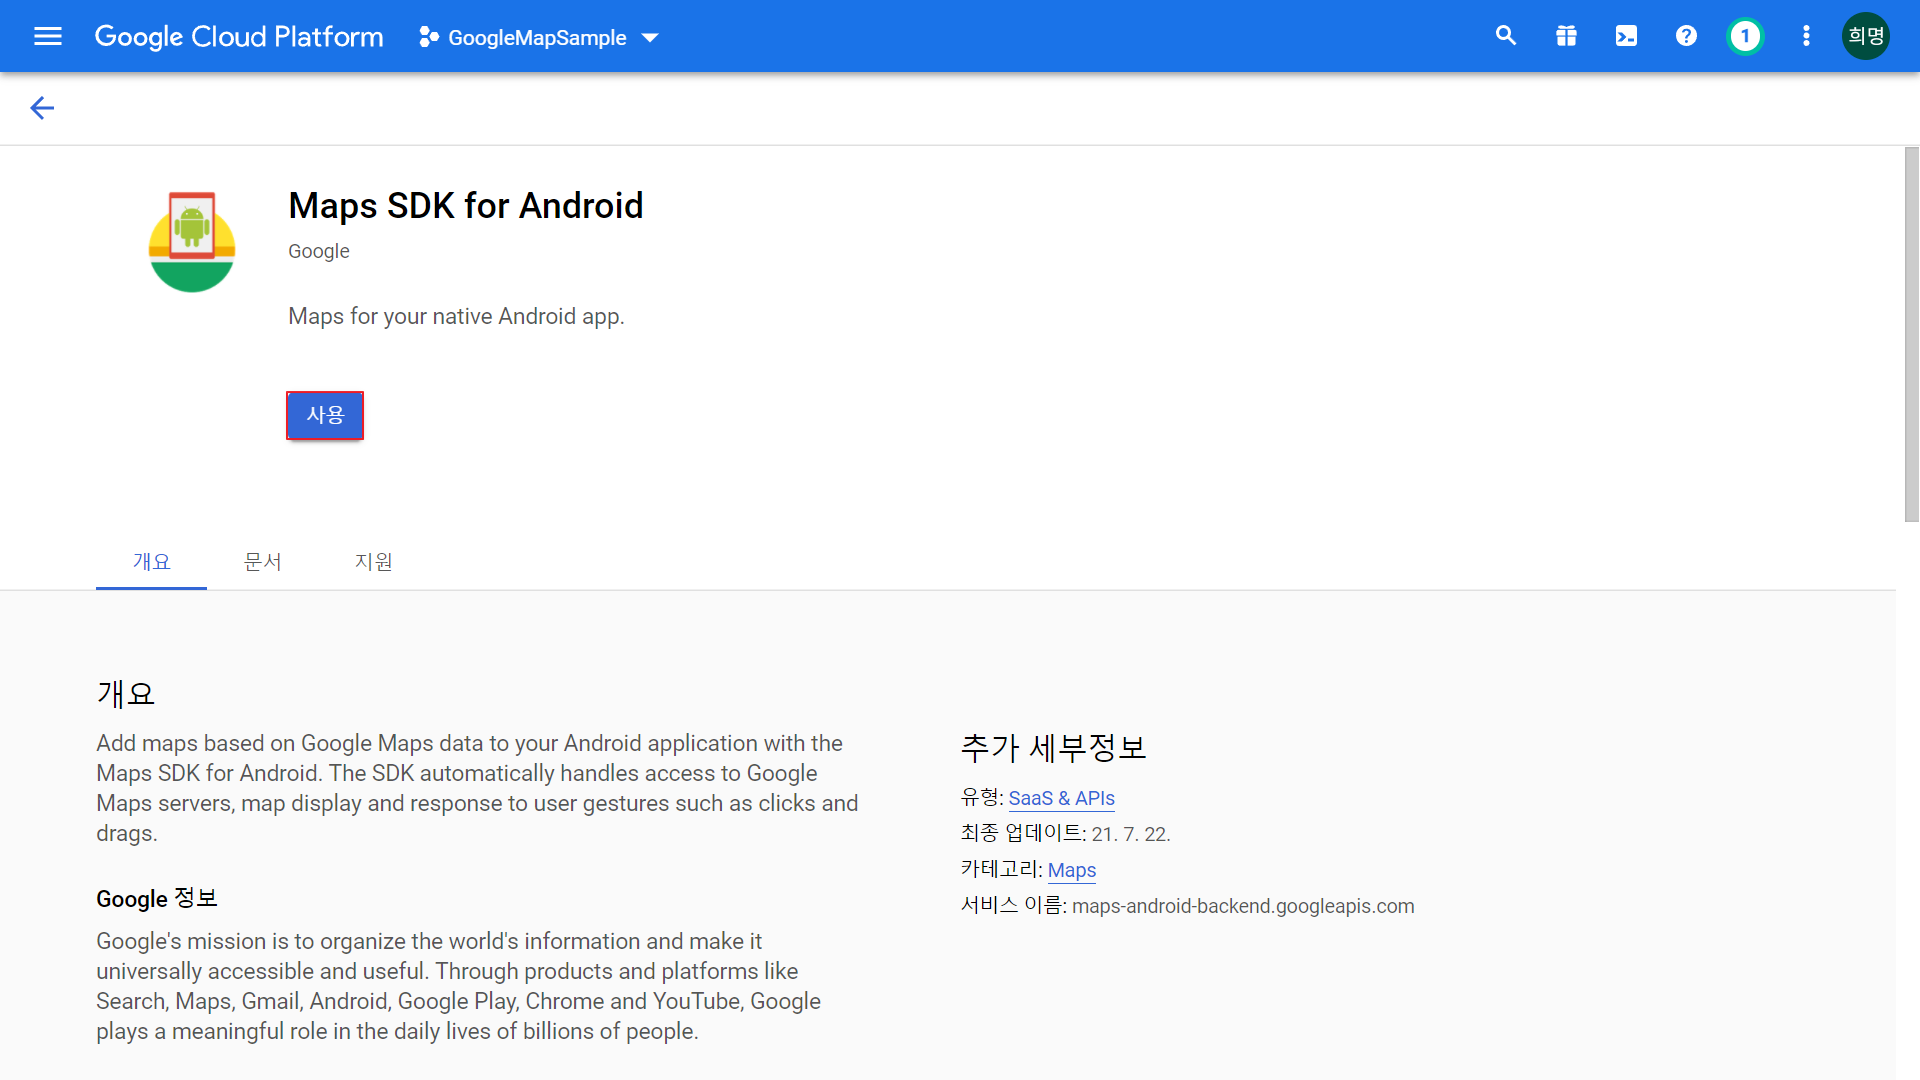Switch to the 지원 support tab
Image resolution: width=1920 pixels, height=1080 pixels.
click(x=373, y=562)
